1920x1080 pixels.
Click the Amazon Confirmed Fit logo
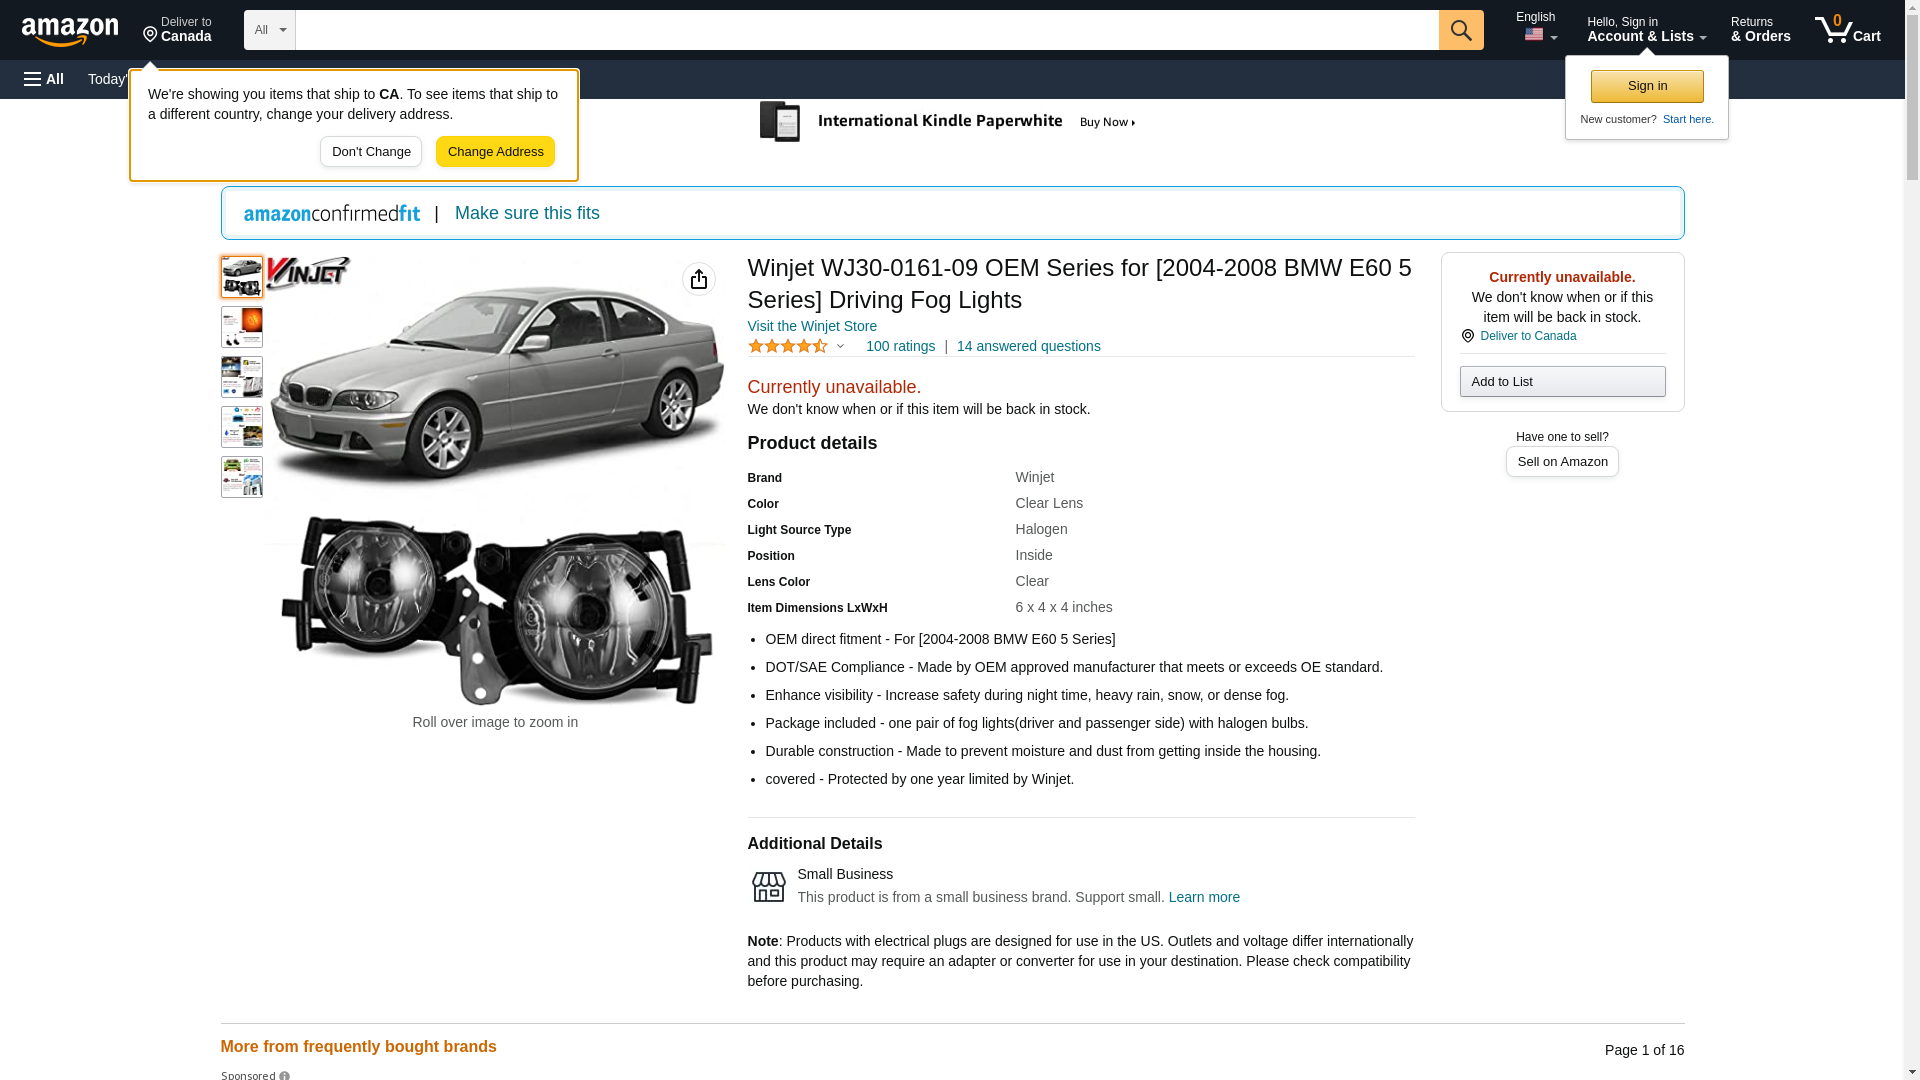pos(332,213)
